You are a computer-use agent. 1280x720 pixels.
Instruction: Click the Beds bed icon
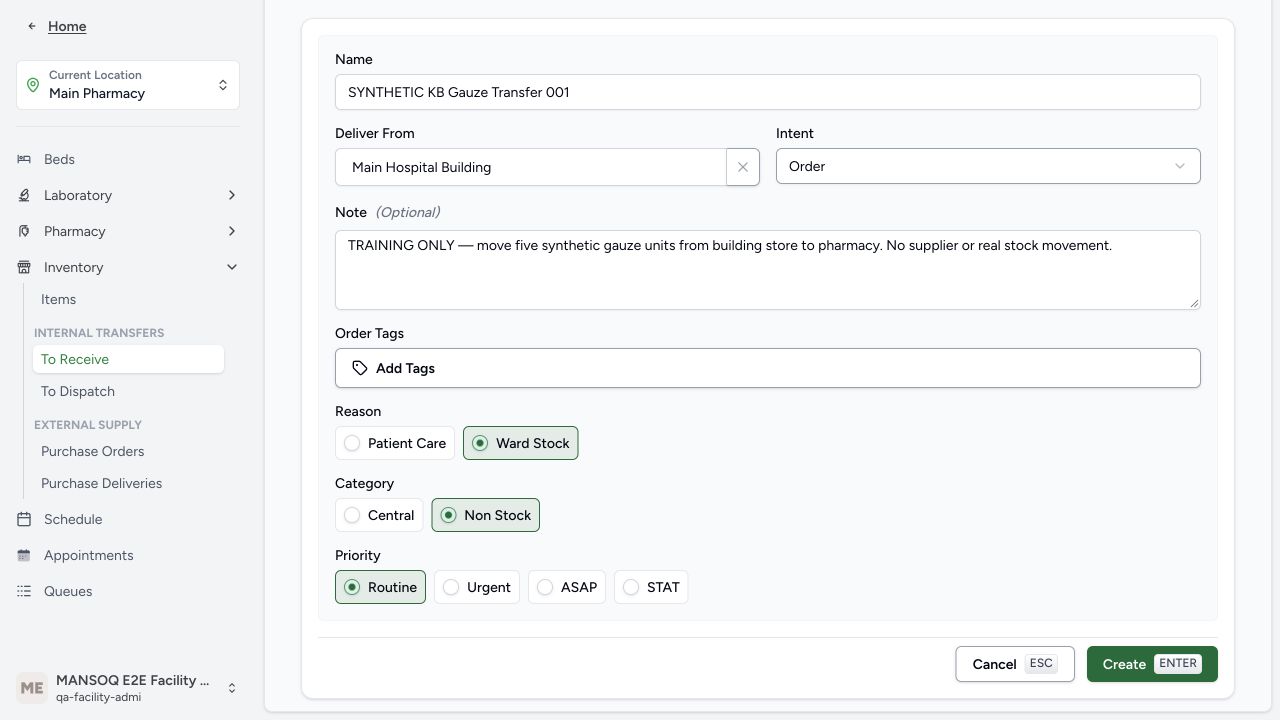click(x=24, y=159)
